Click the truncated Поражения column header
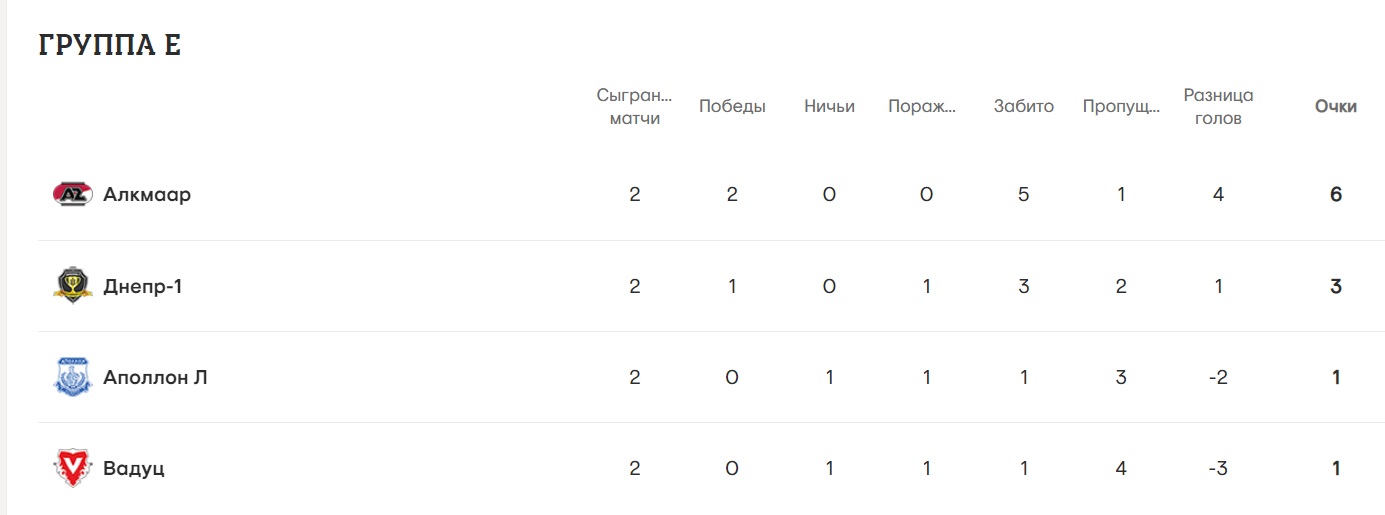The width and height of the screenshot is (1385, 515). 922,106
